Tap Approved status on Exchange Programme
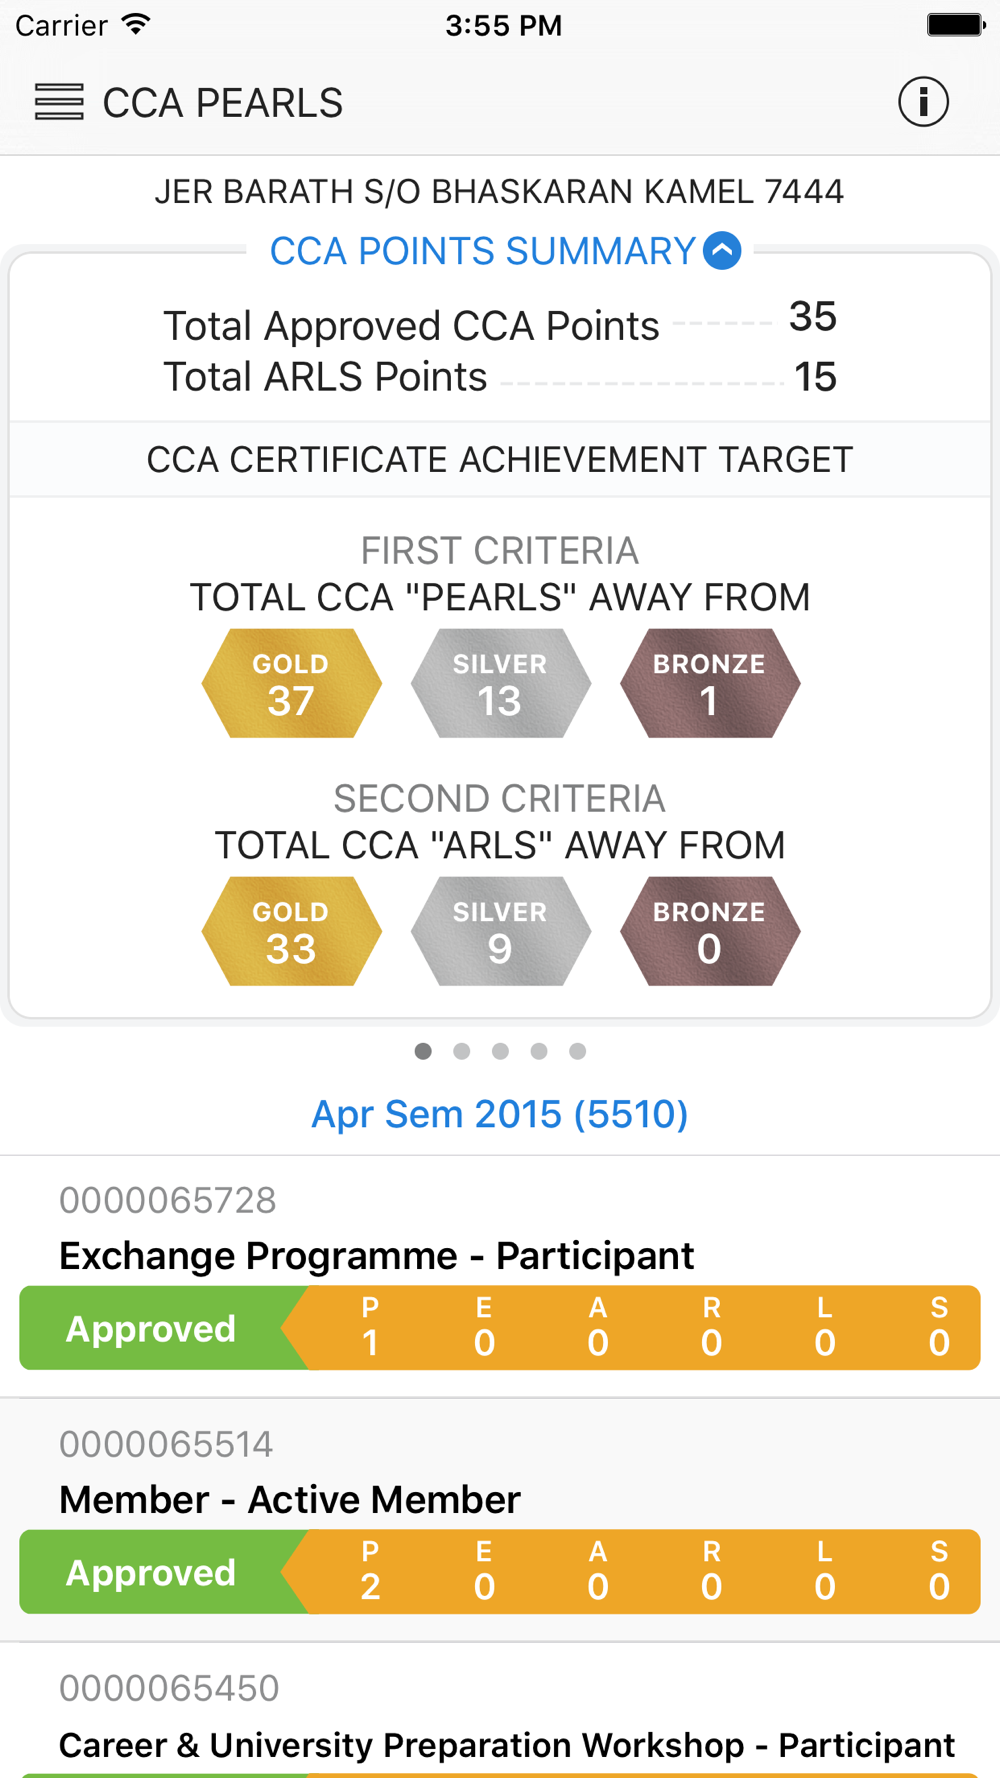 [151, 1328]
